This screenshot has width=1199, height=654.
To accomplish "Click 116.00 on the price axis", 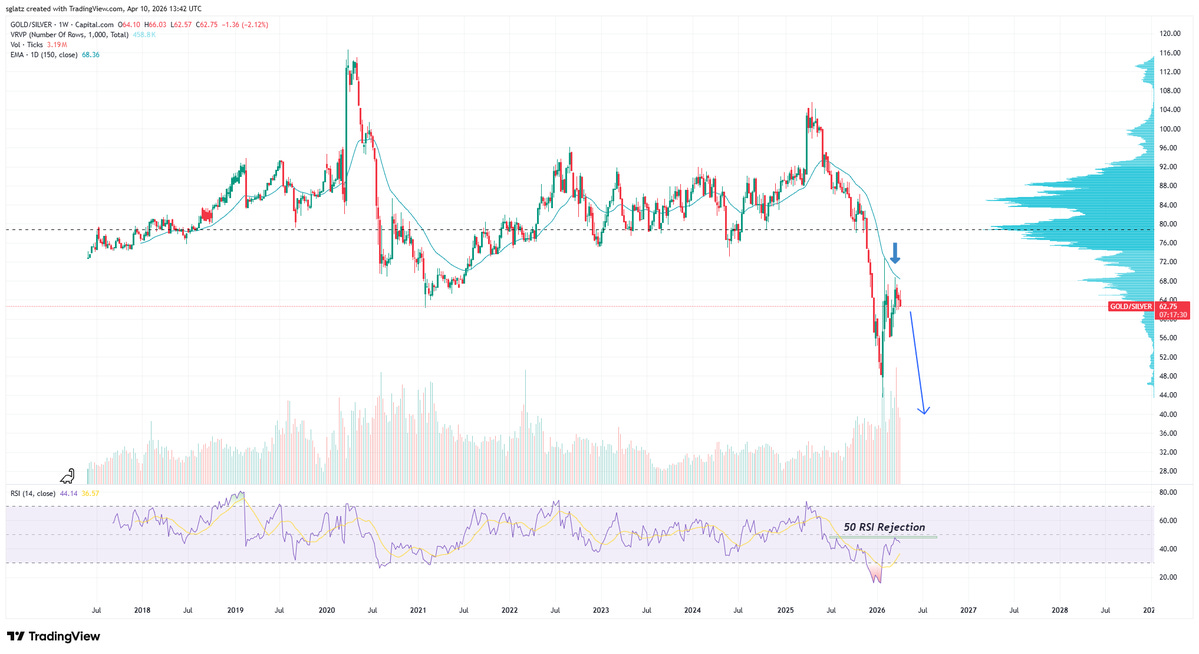I will click(x=1169, y=53).
